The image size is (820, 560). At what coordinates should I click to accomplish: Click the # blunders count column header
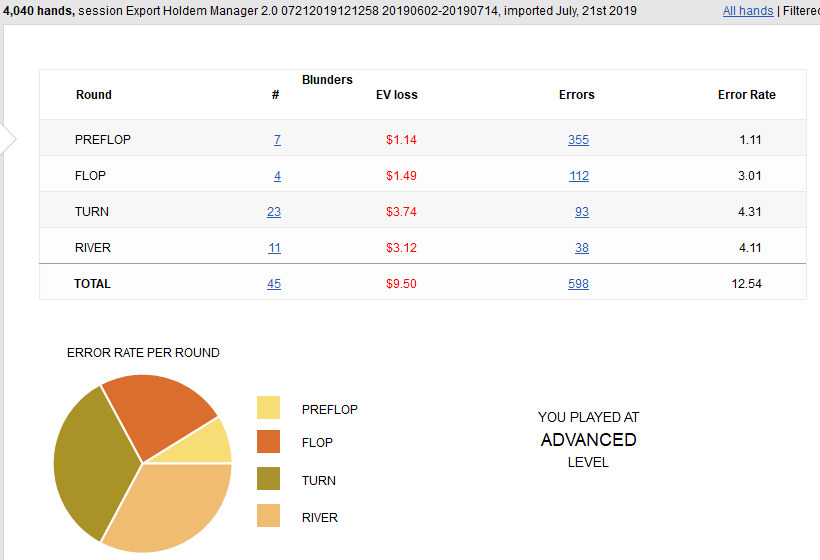[x=276, y=95]
